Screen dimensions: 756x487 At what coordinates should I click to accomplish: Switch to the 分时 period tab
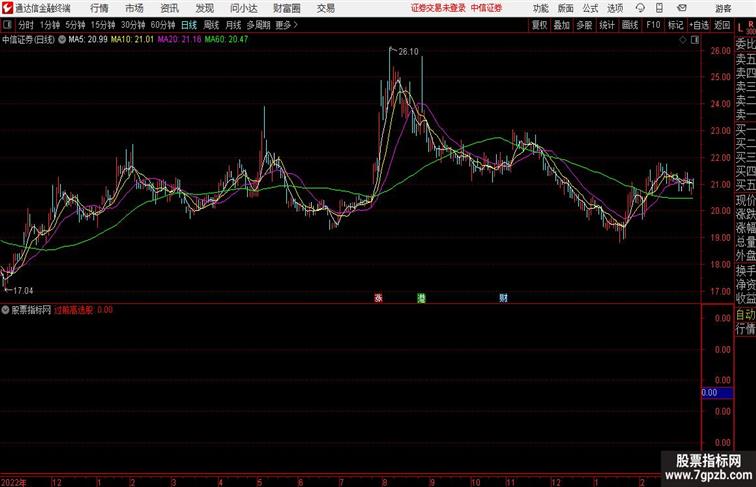pos(26,25)
